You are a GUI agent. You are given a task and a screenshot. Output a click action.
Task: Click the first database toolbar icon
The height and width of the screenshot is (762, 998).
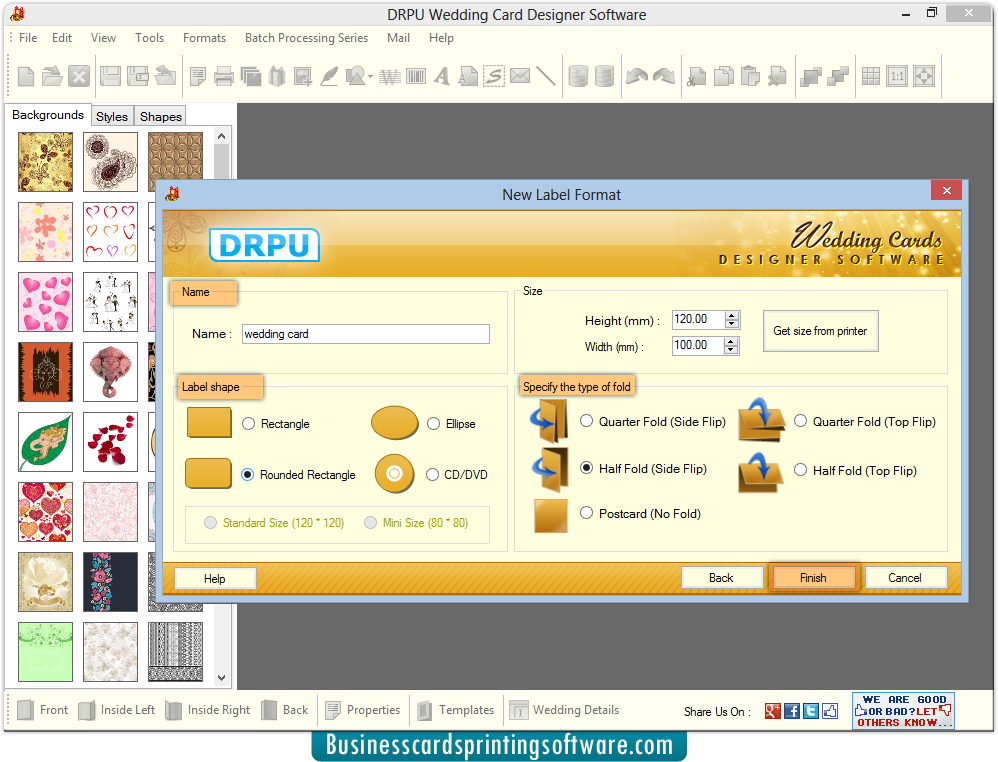(578, 76)
